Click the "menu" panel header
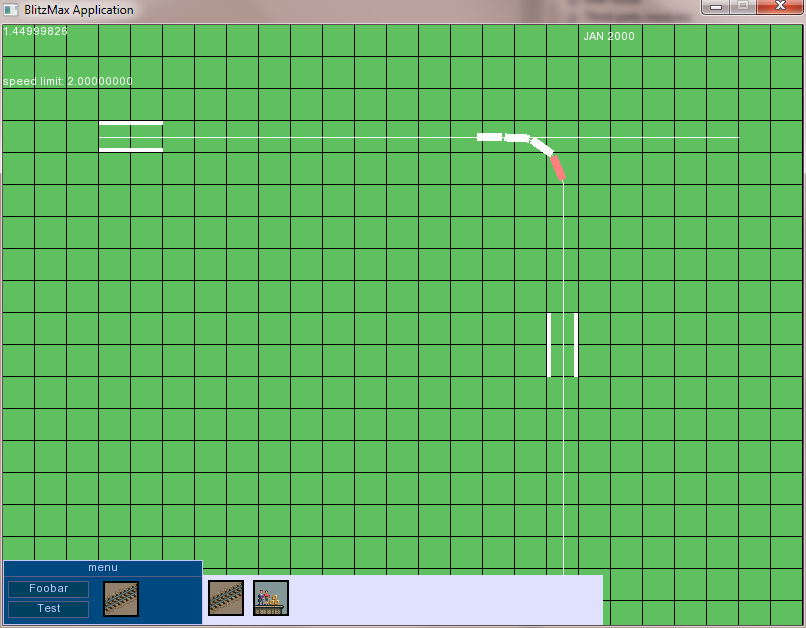Image resolution: width=806 pixels, height=628 pixels. click(x=103, y=568)
